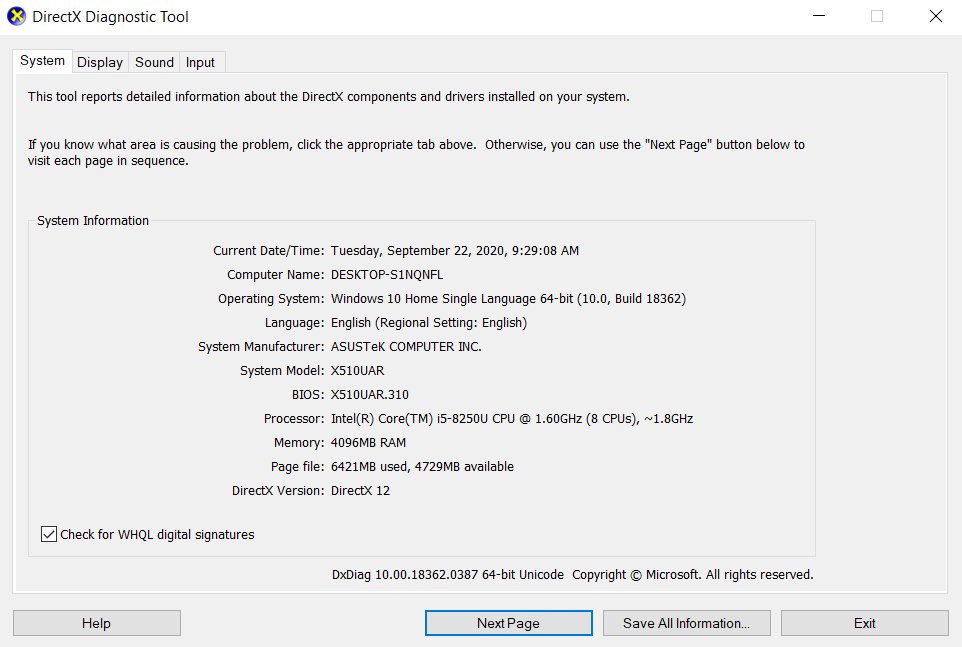Click the Next Page button
Screen dimensions: 962x647
pos(508,623)
